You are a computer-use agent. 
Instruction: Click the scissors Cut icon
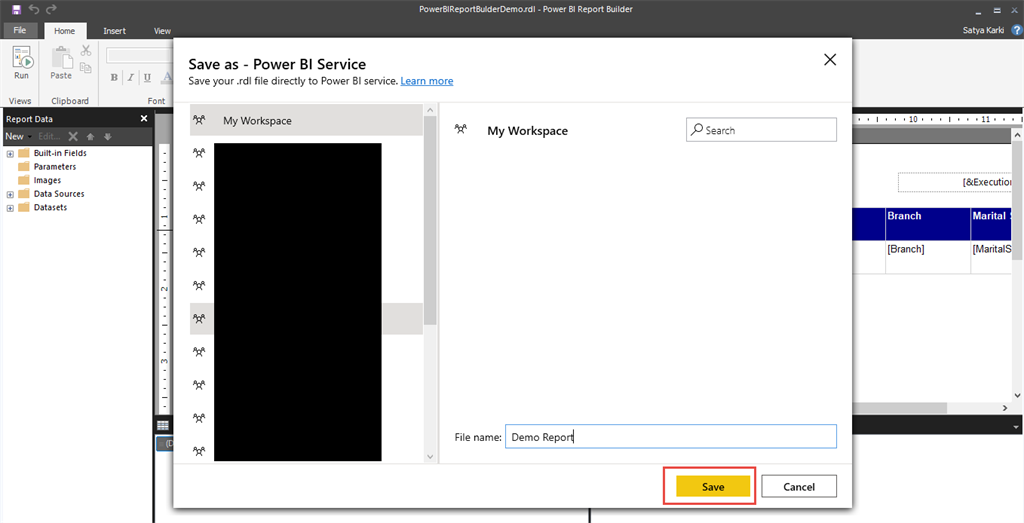86,50
